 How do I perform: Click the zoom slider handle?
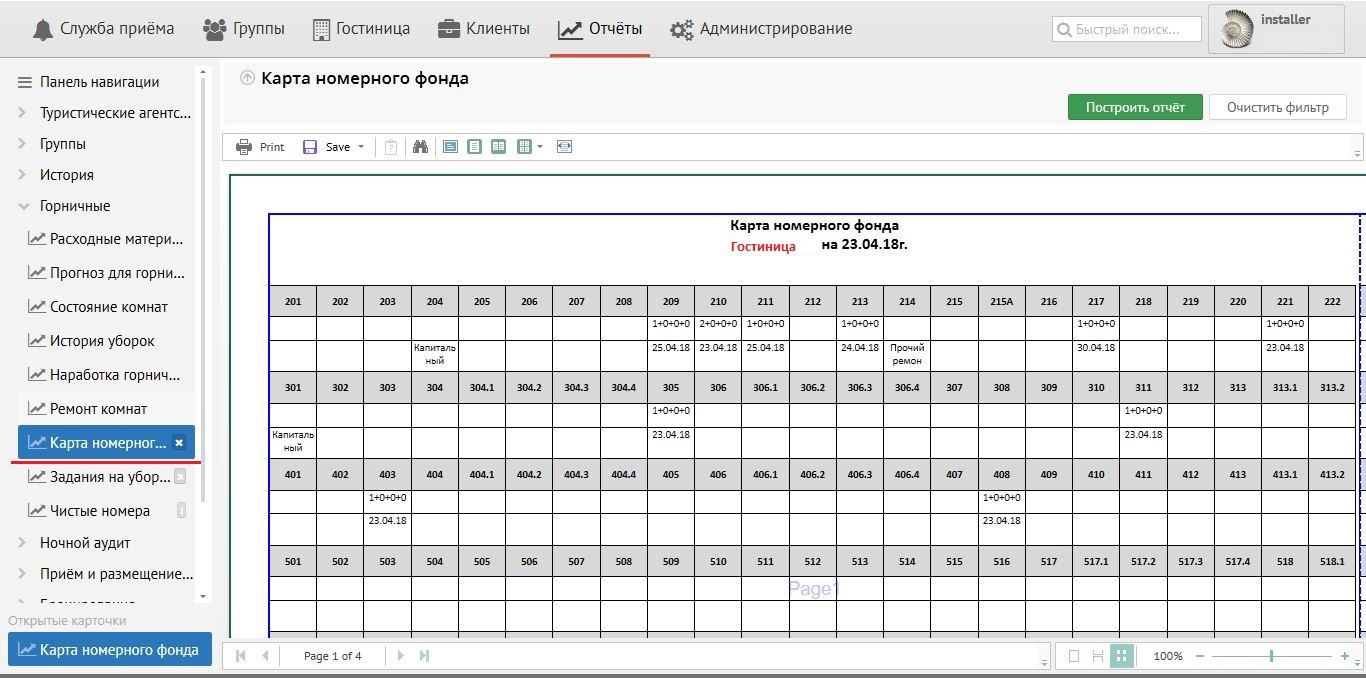click(1271, 656)
